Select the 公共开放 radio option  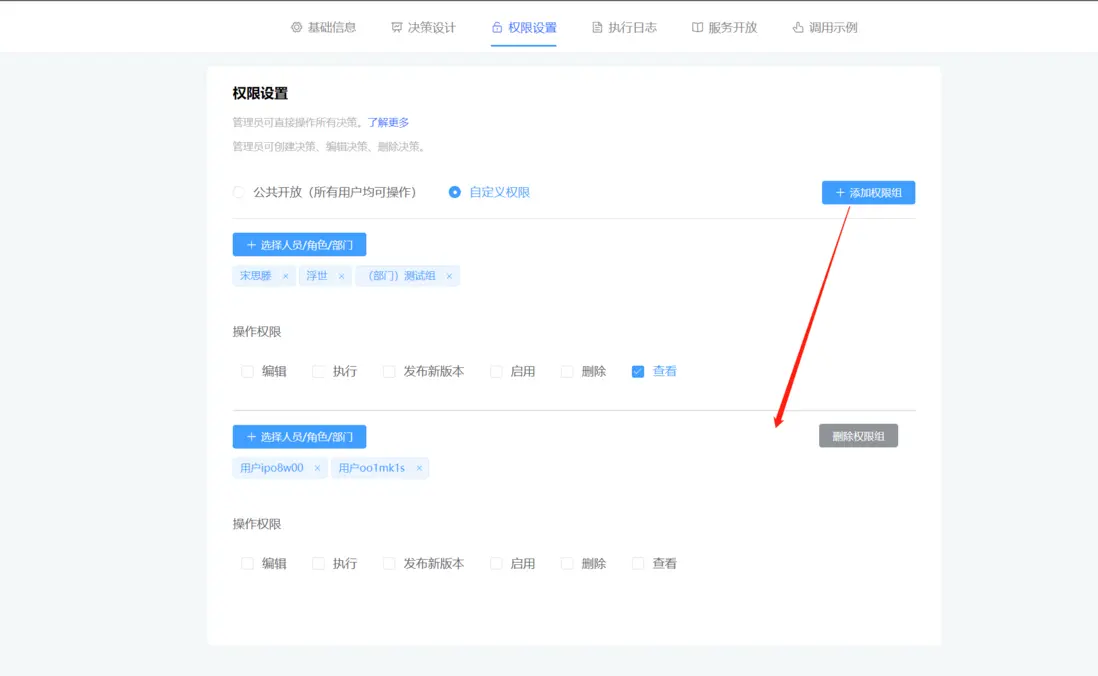pyautogui.click(x=238, y=192)
